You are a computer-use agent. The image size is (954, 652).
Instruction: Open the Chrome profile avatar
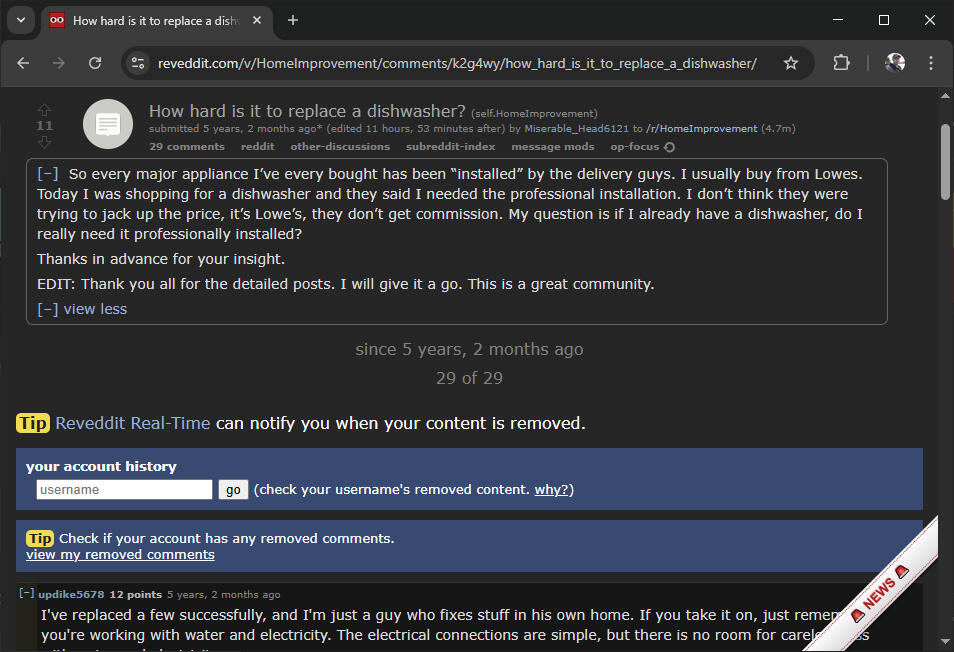click(x=895, y=63)
